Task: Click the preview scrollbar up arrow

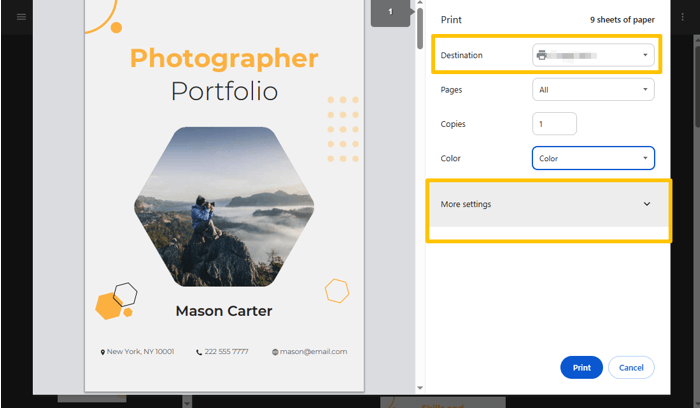Action: coord(420,3)
